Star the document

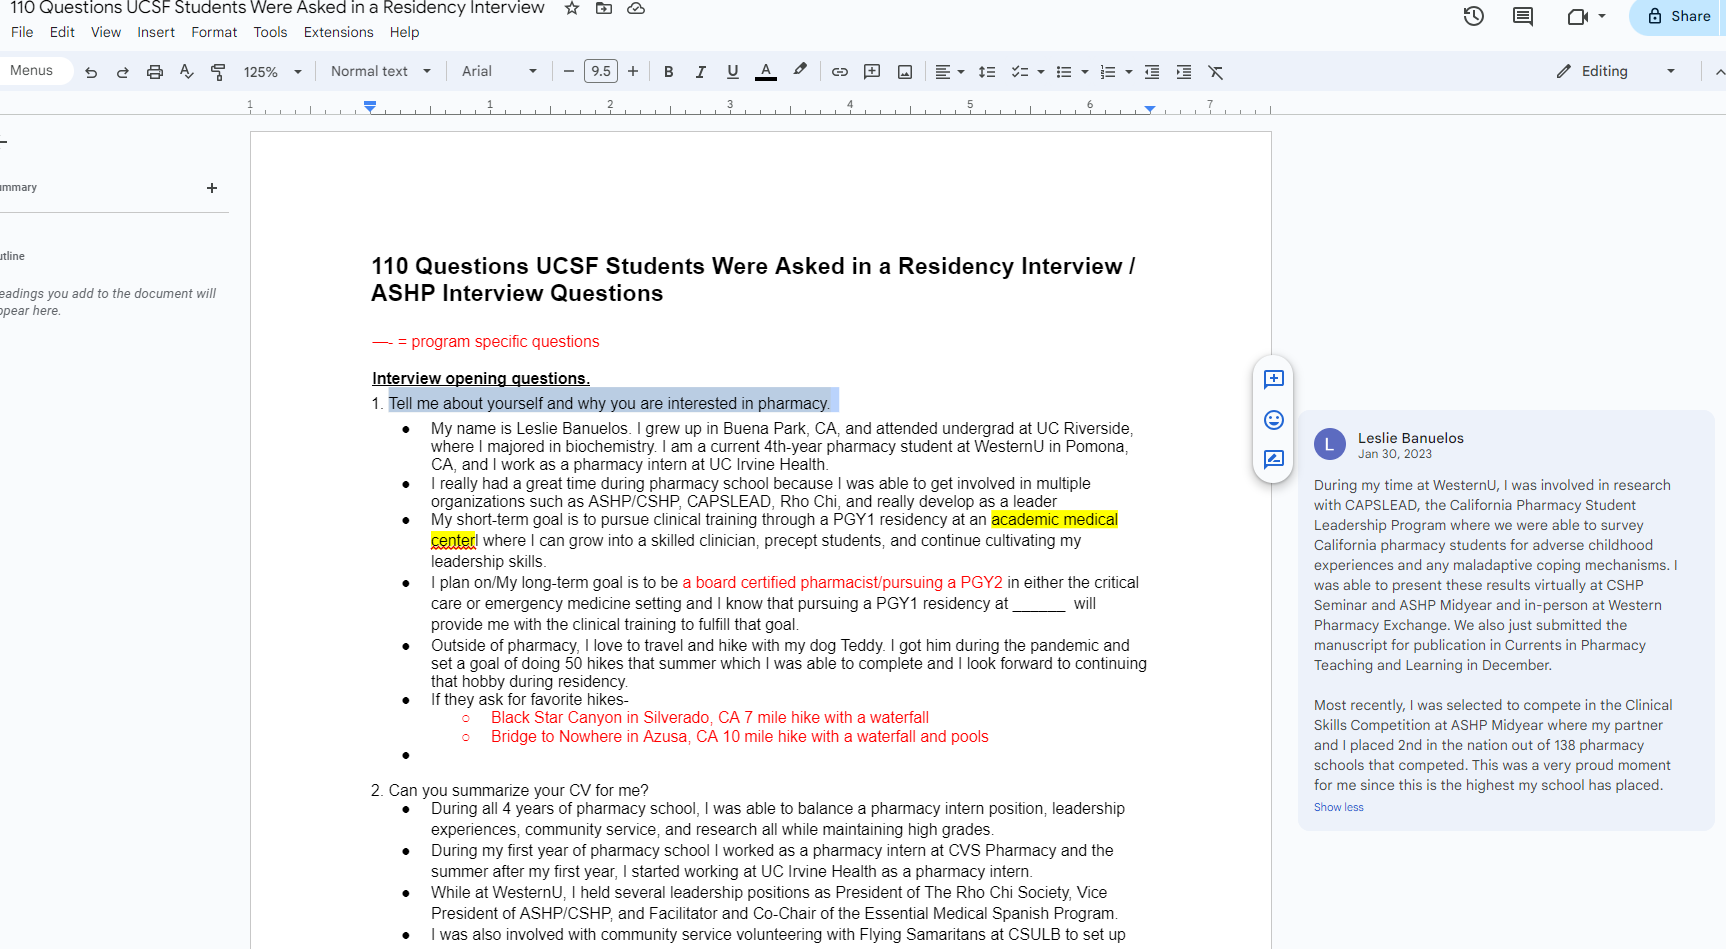pyautogui.click(x=572, y=8)
